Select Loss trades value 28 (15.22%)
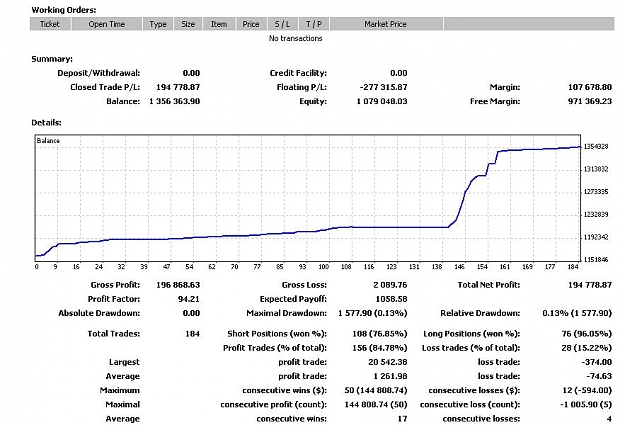Screen dimensions: 625x425 [587, 348]
